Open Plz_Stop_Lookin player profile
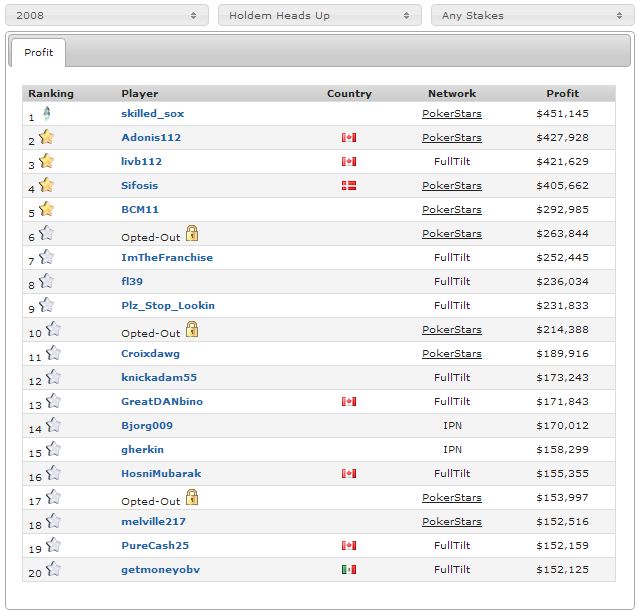 tap(168, 306)
